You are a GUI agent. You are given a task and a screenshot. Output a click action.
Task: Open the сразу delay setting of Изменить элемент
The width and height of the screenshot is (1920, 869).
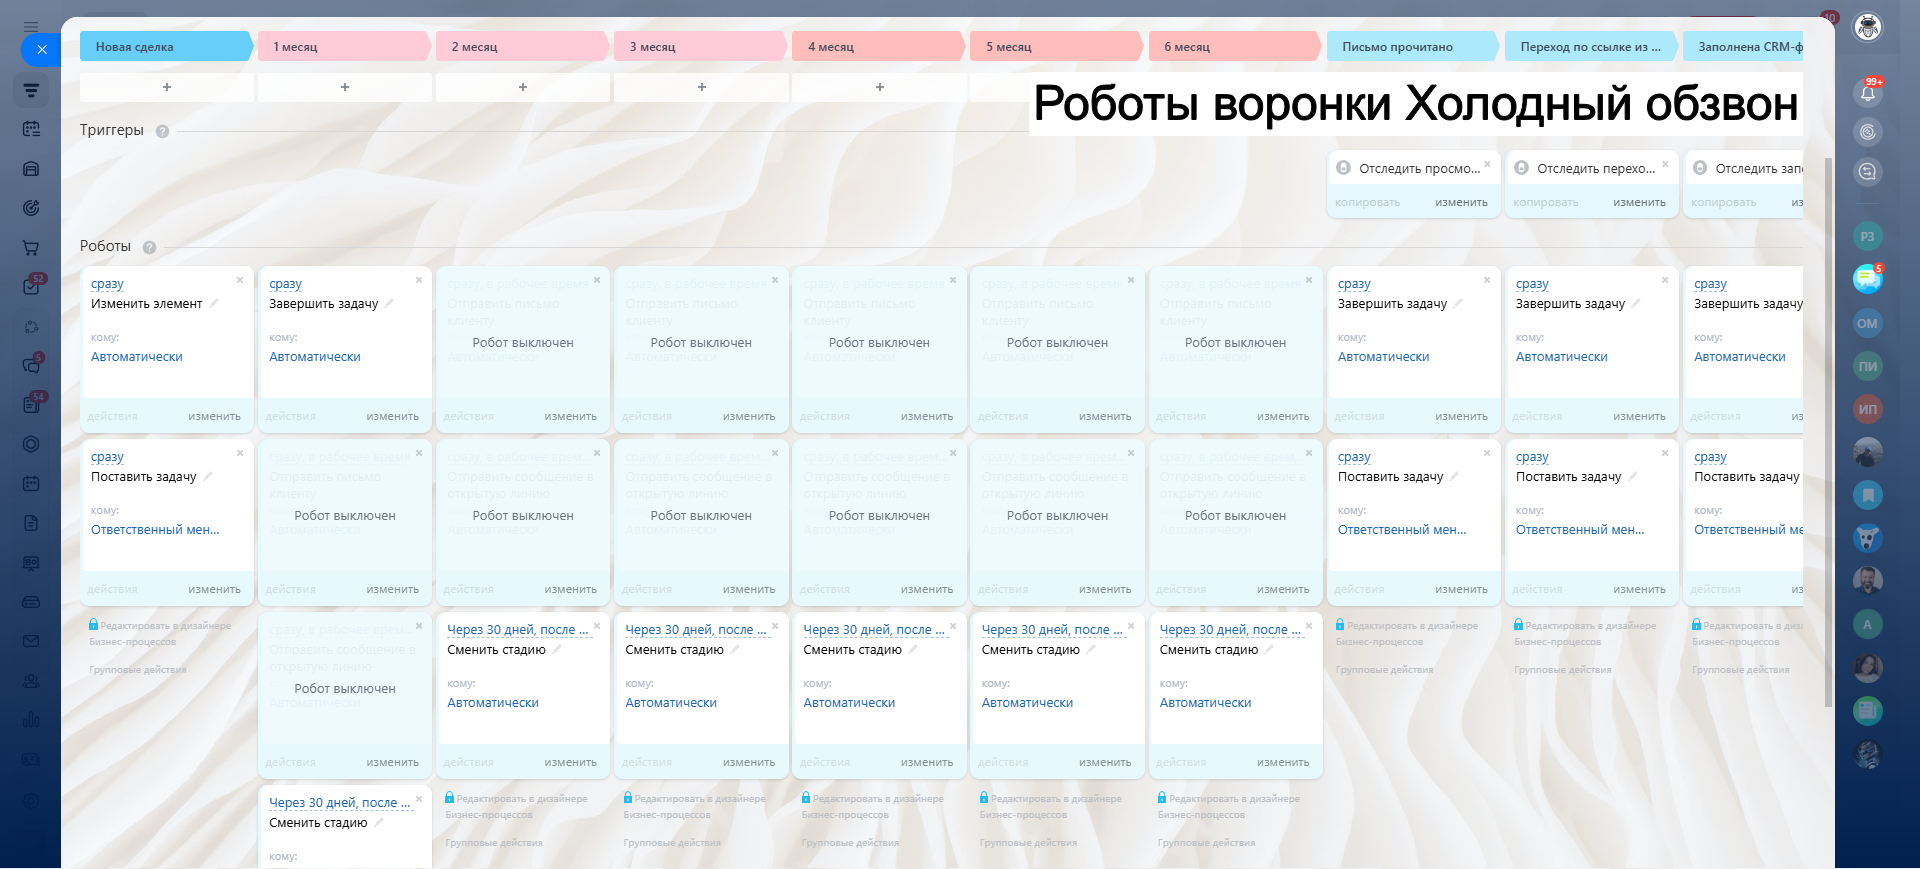point(107,284)
